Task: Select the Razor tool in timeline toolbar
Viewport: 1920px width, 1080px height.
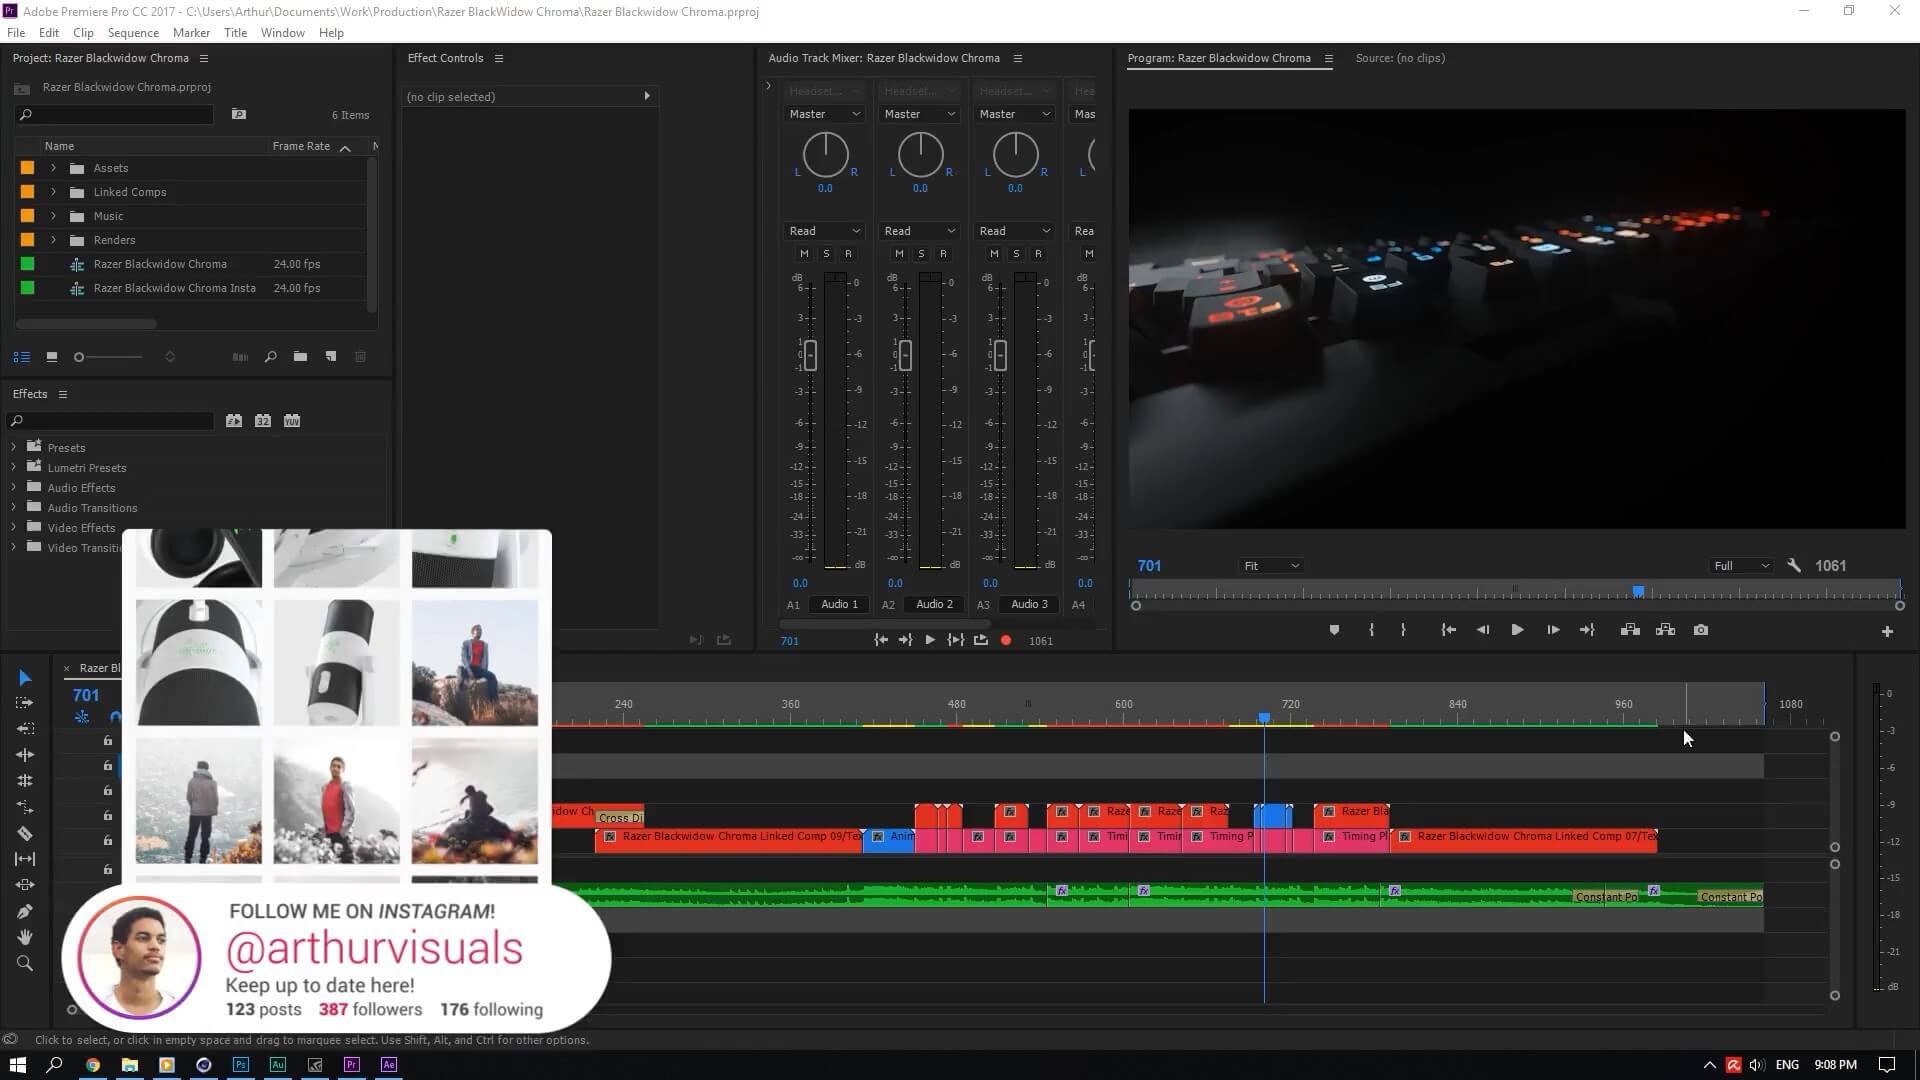Action: click(x=25, y=833)
